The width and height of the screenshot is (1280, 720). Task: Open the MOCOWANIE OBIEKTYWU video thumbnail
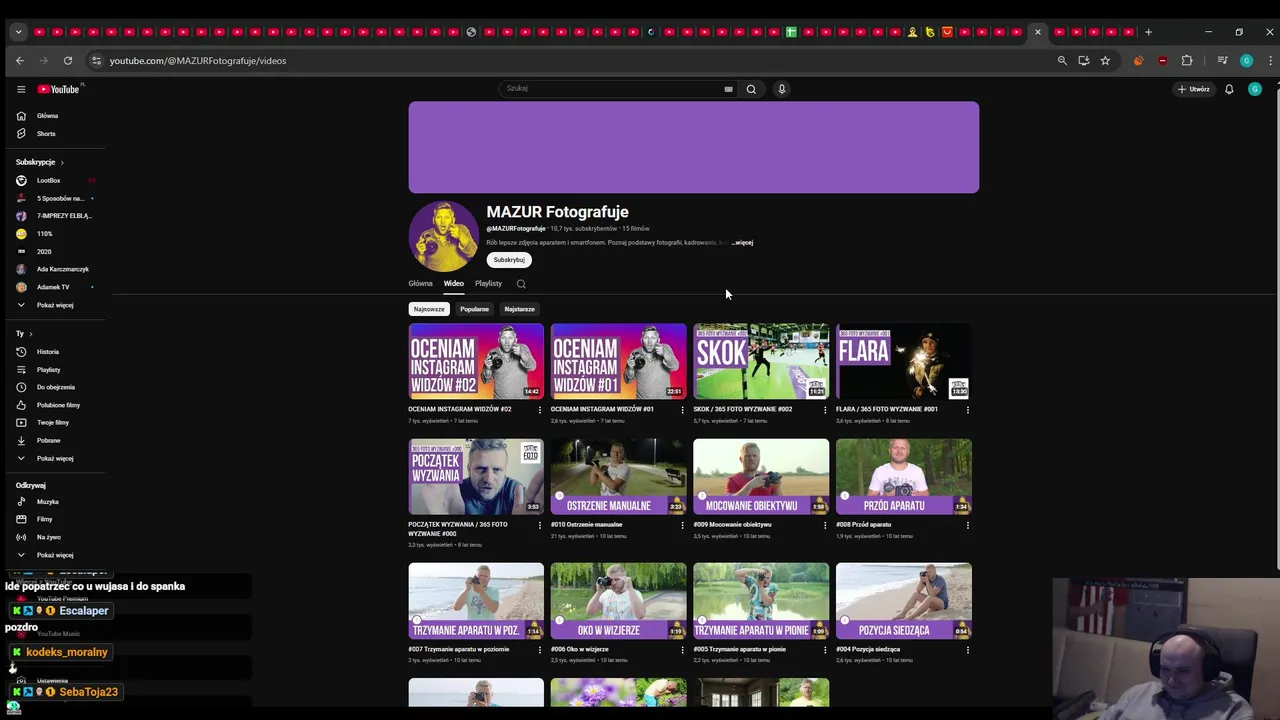pos(761,476)
